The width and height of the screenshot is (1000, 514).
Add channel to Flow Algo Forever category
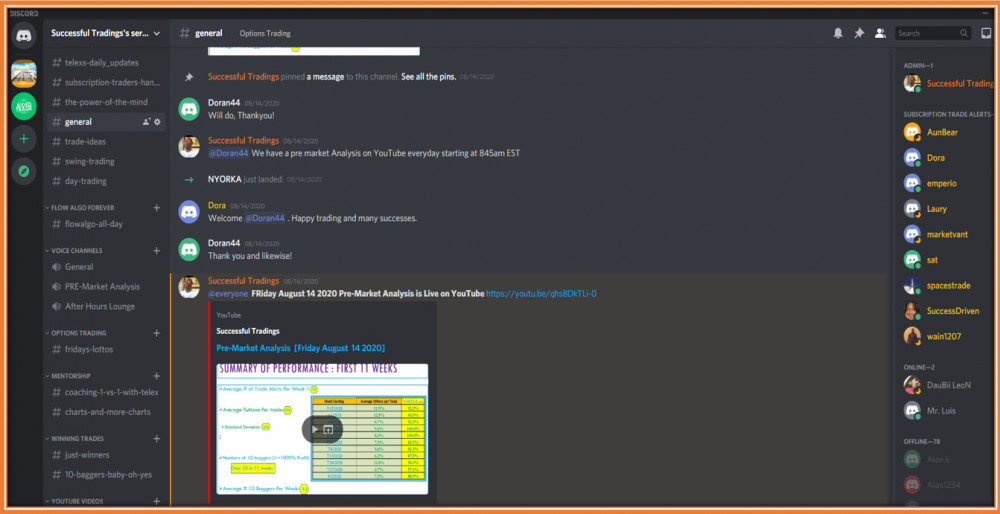[x=156, y=207]
